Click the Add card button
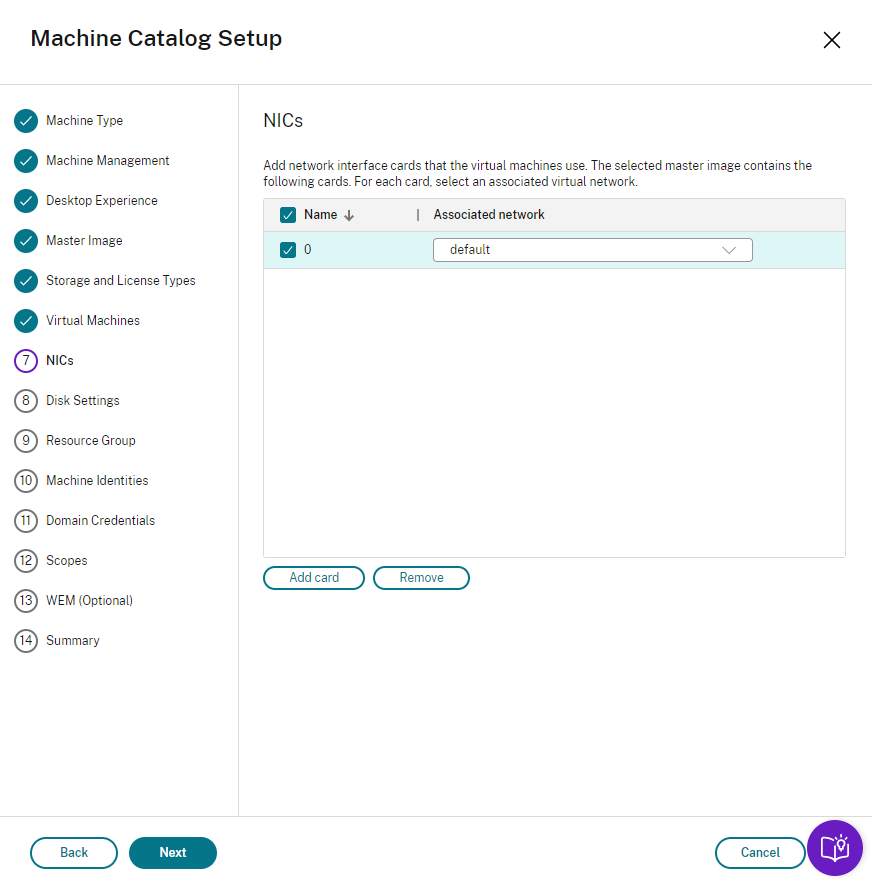Screen dimensions: 872x888 click(314, 578)
